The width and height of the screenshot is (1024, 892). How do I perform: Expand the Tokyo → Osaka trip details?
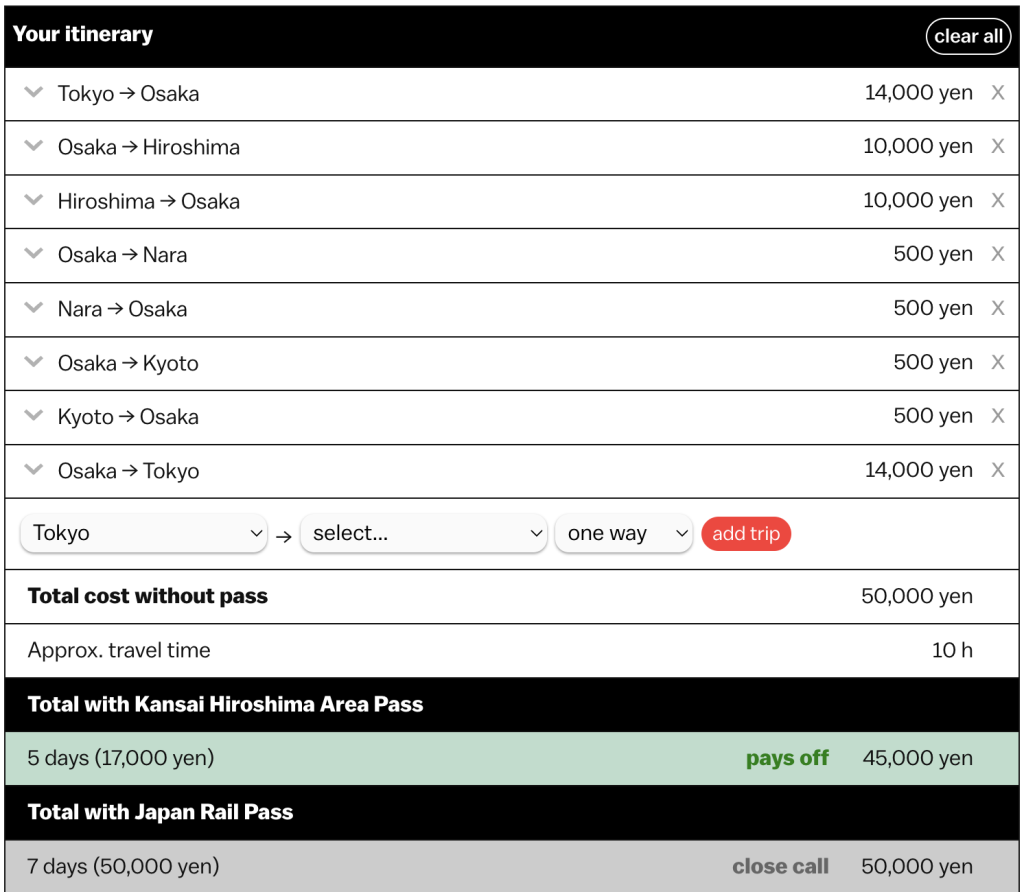(34, 93)
